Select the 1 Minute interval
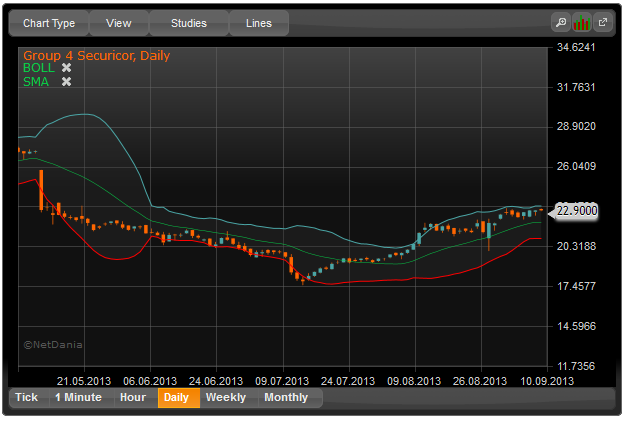 [x=78, y=398]
